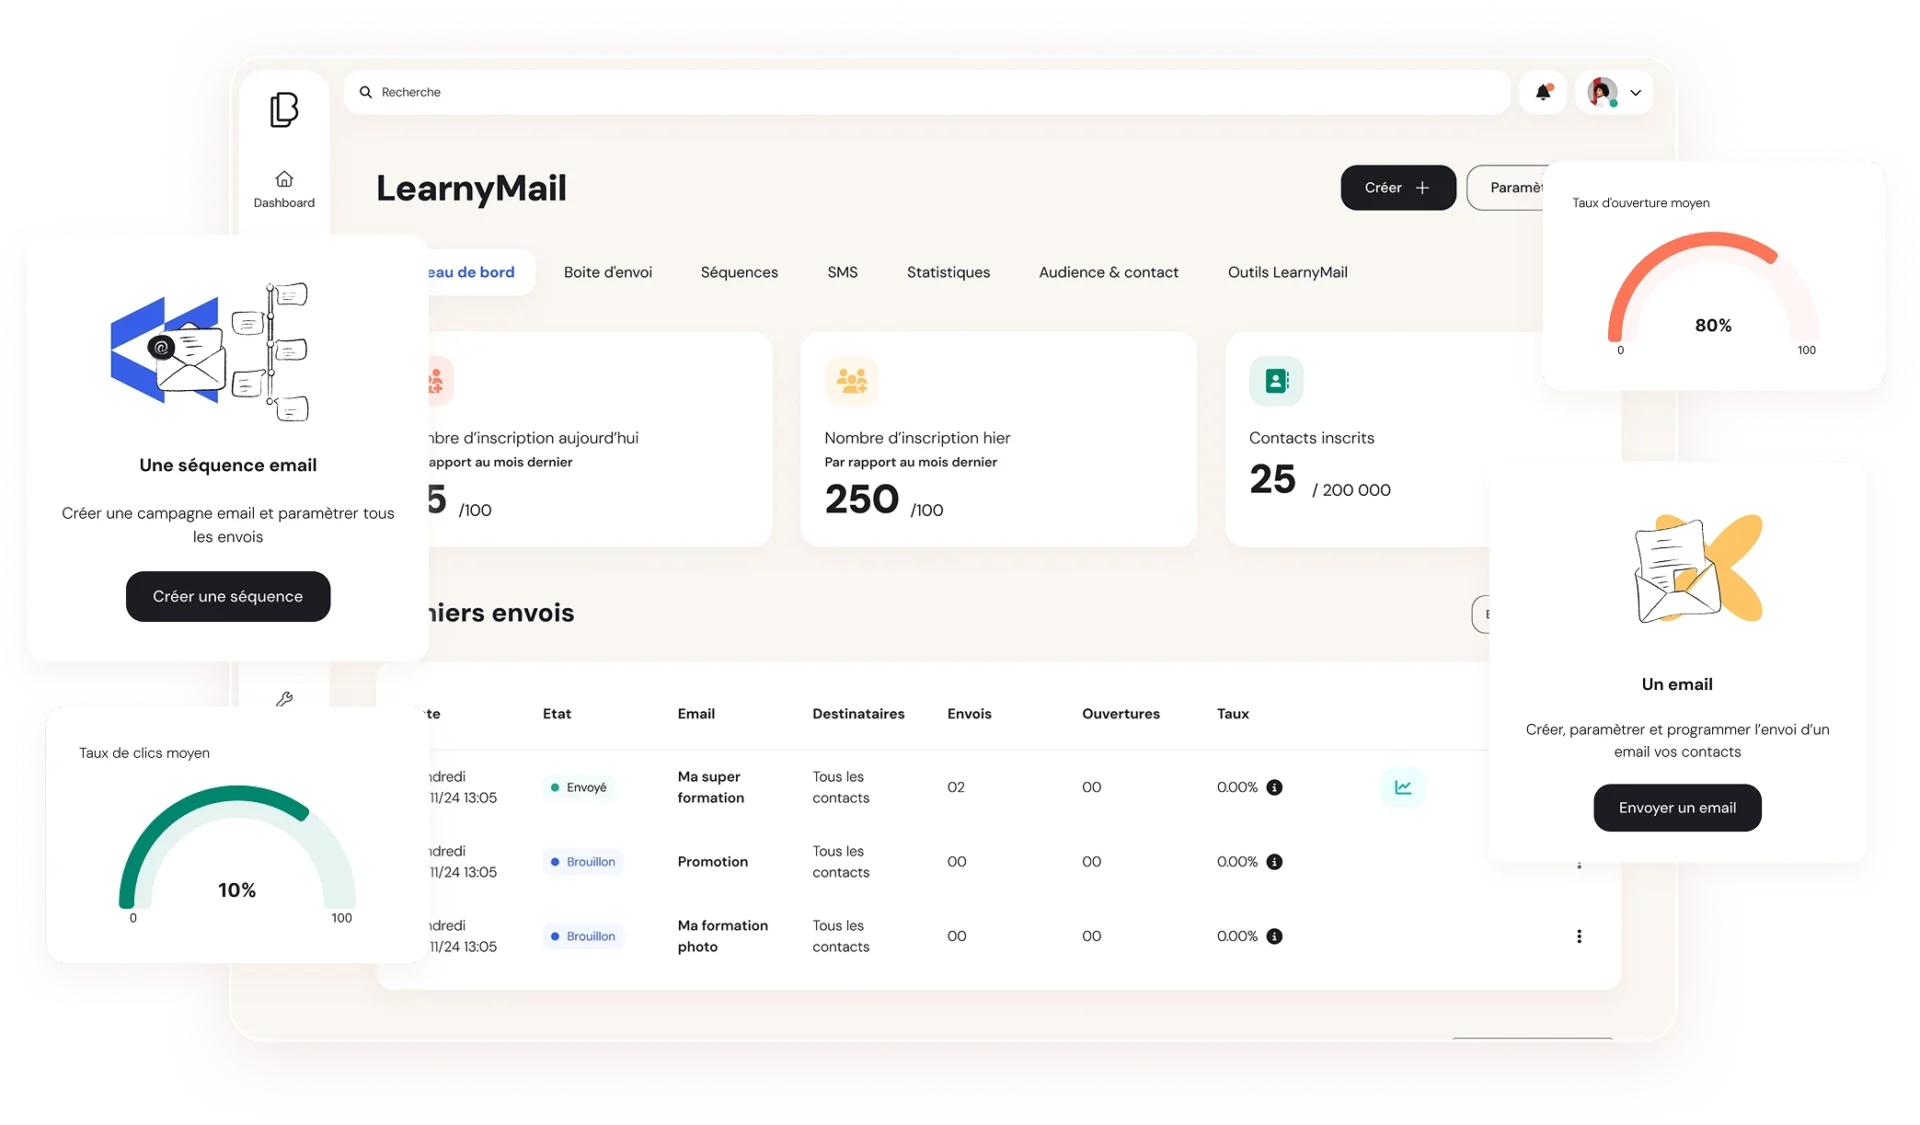Click the plus icon in the Créer button
The width and height of the screenshot is (1920, 1125).
pyautogui.click(x=1422, y=188)
